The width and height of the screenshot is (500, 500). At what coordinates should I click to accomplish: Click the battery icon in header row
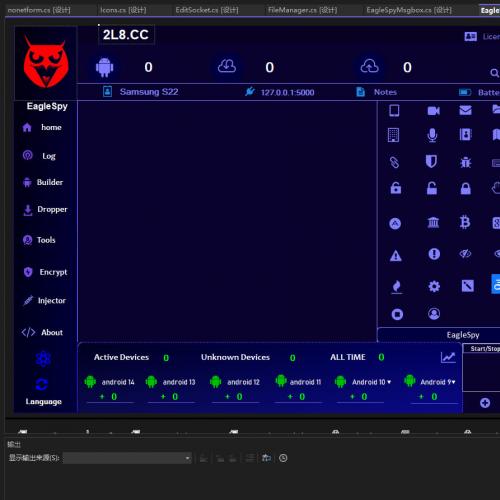coord(465,92)
